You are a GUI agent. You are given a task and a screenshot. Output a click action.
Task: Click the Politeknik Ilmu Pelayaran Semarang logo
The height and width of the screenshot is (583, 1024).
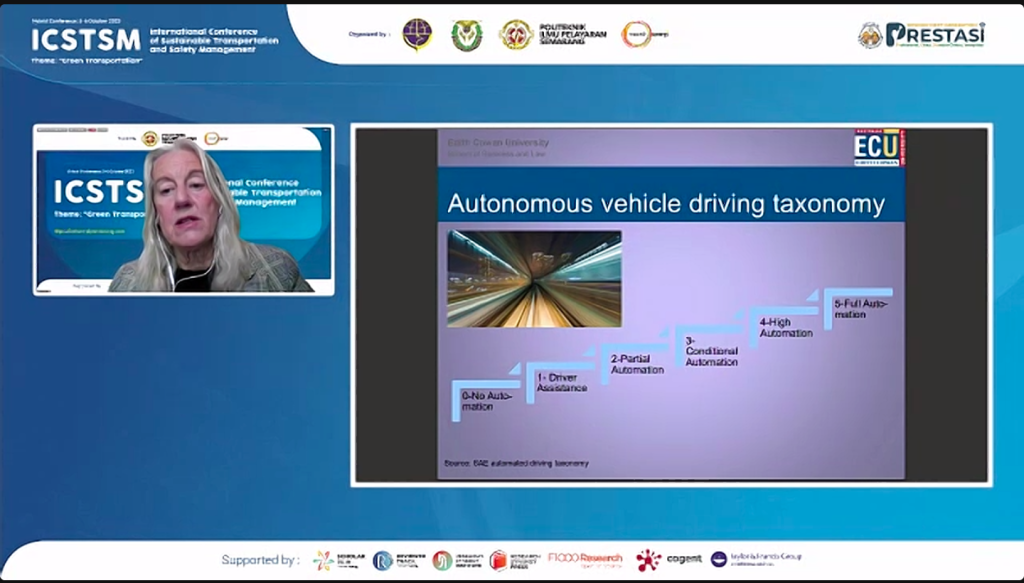pos(552,34)
